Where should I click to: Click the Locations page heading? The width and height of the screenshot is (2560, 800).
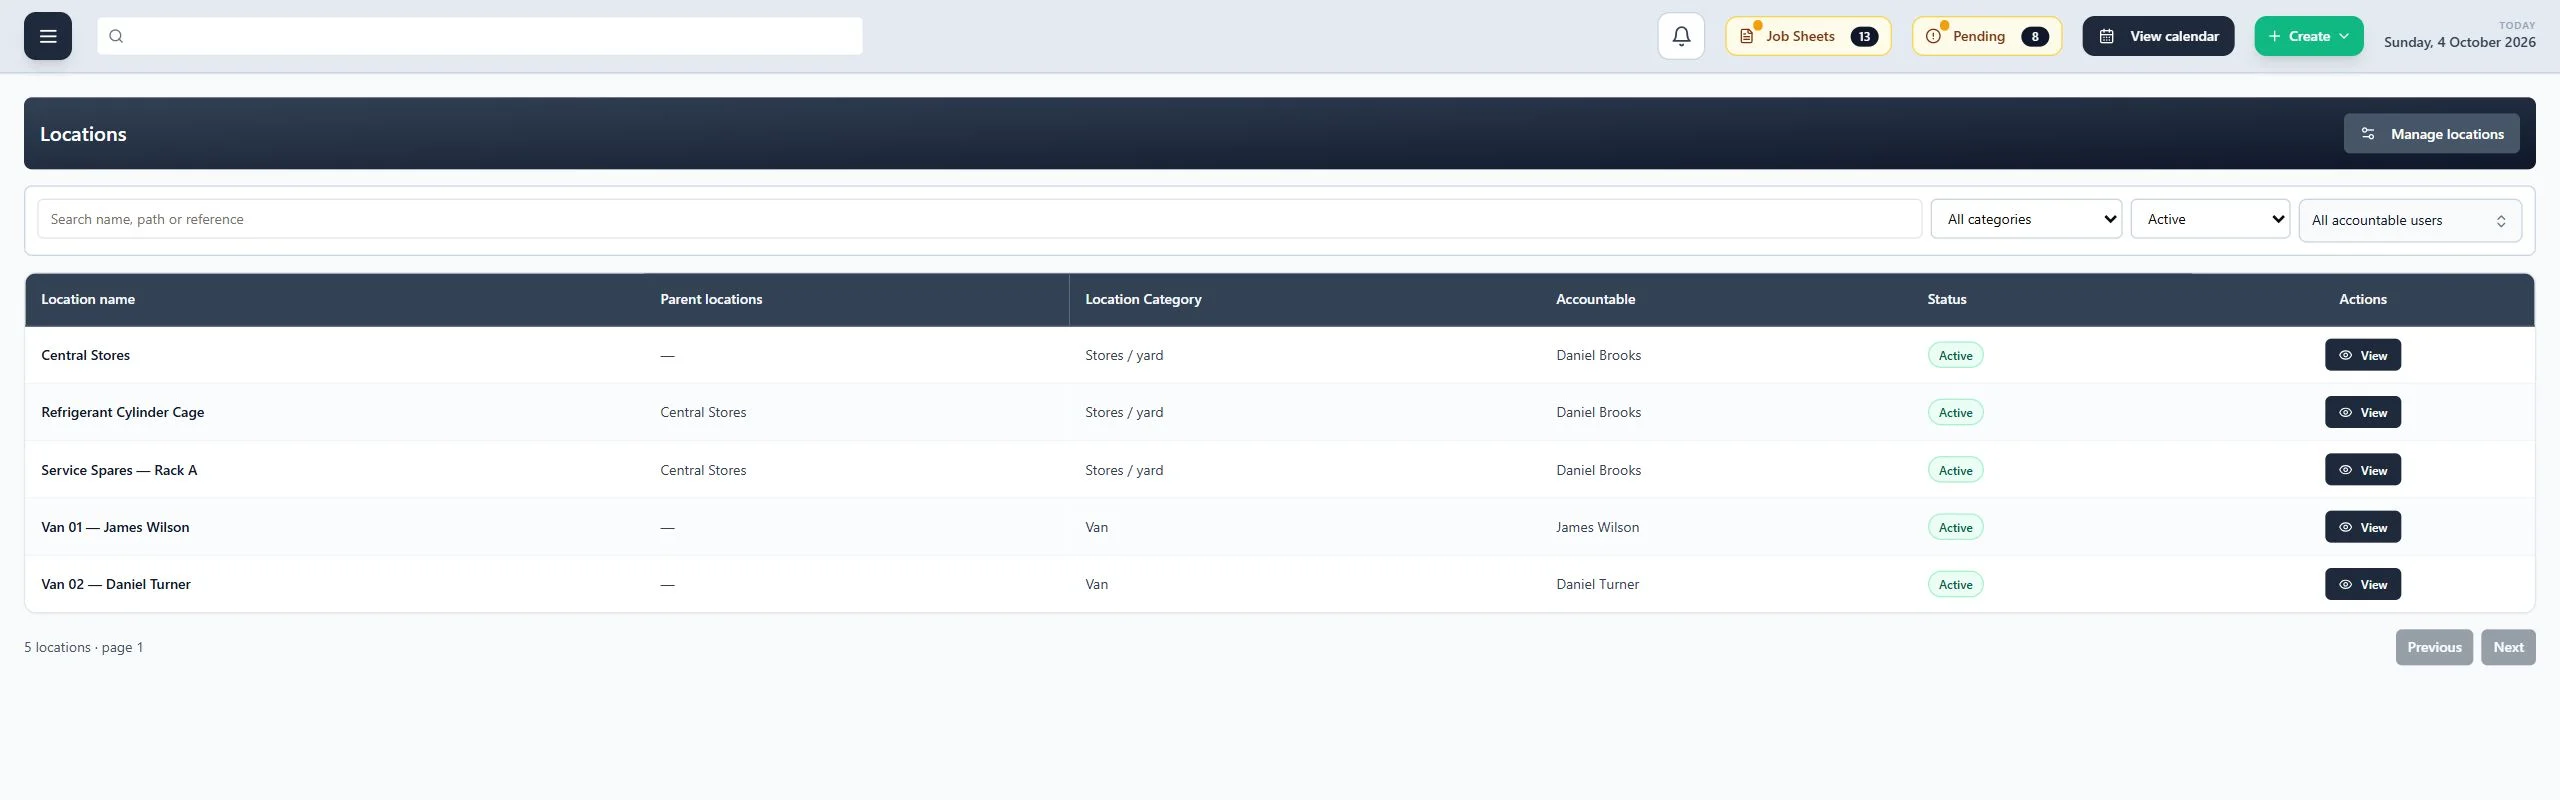coord(83,134)
